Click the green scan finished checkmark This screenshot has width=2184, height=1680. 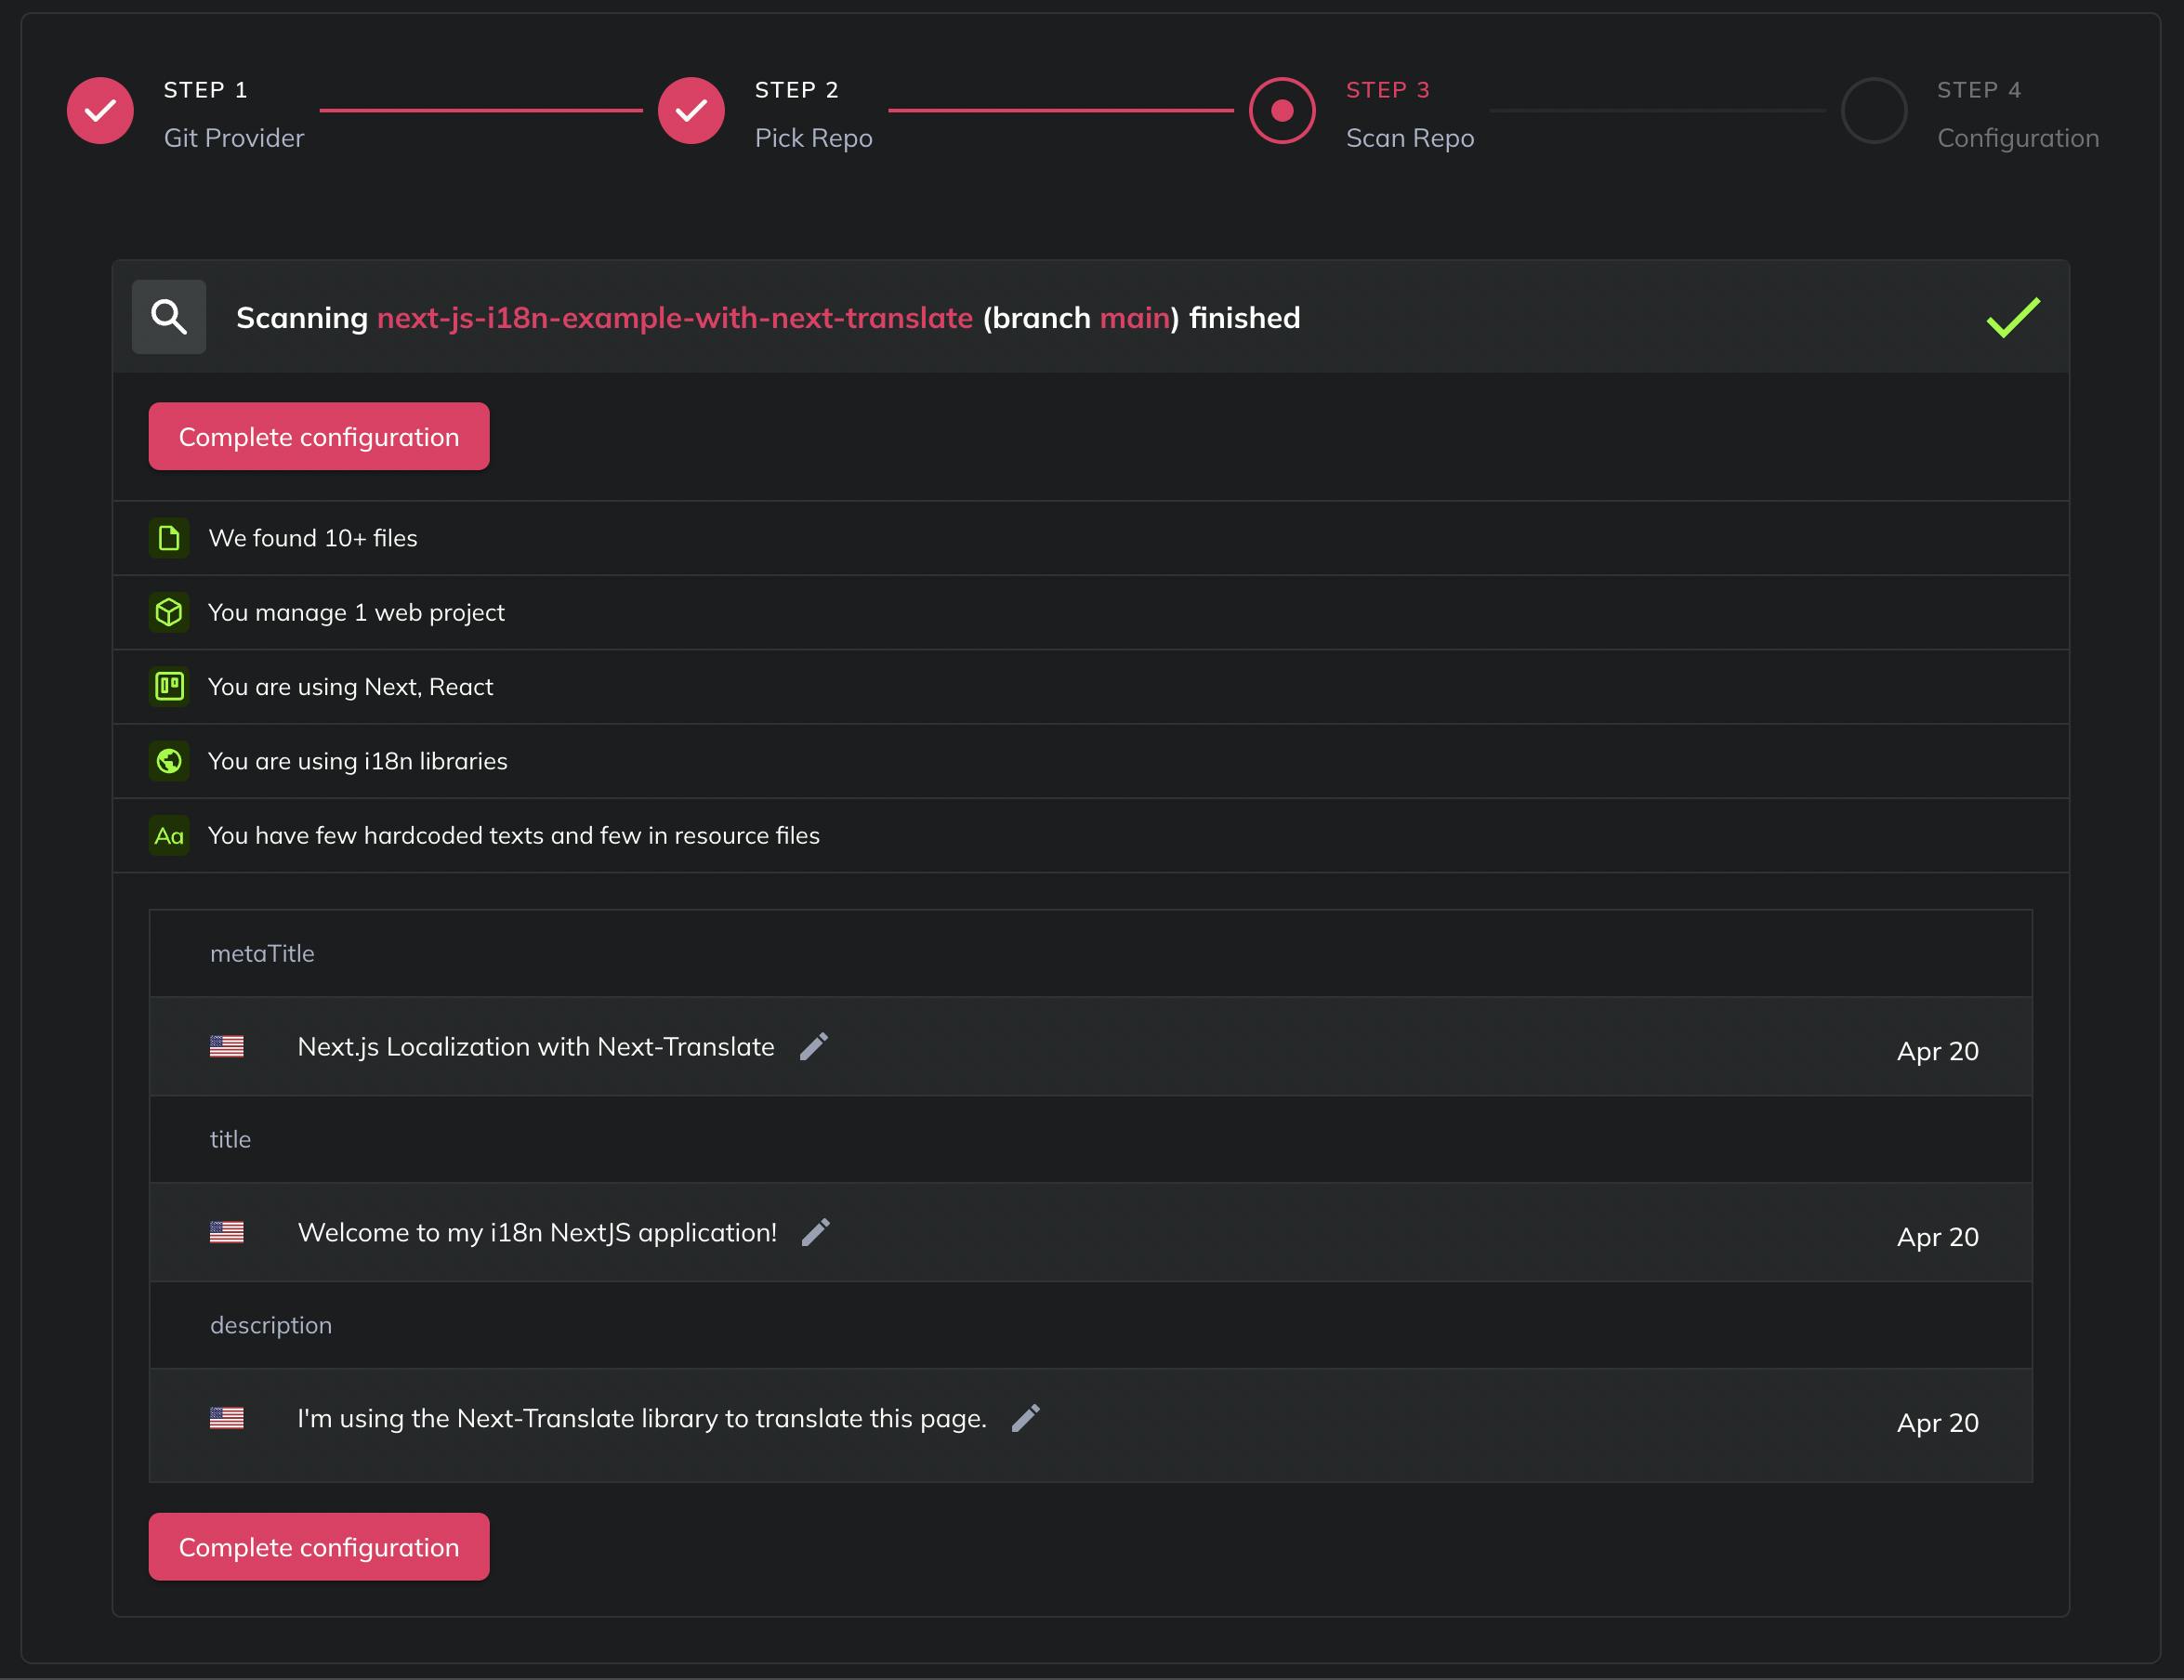pyautogui.click(x=2013, y=318)
